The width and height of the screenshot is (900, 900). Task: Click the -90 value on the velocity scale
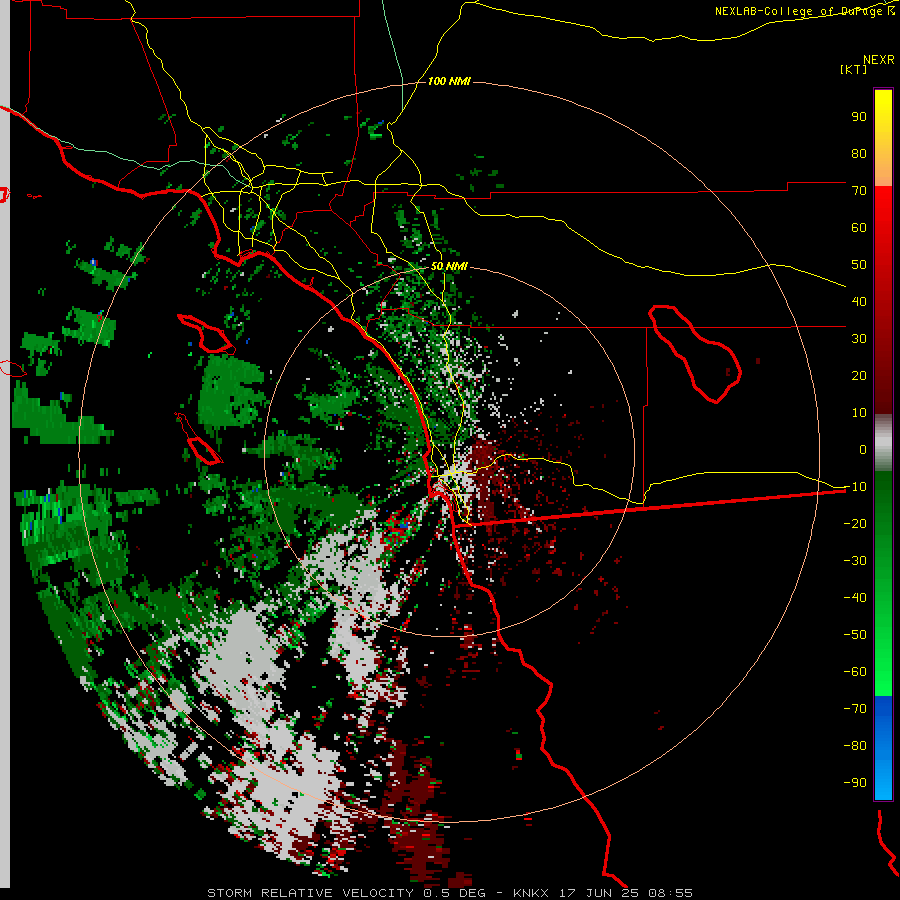click(x=855, y=782)
